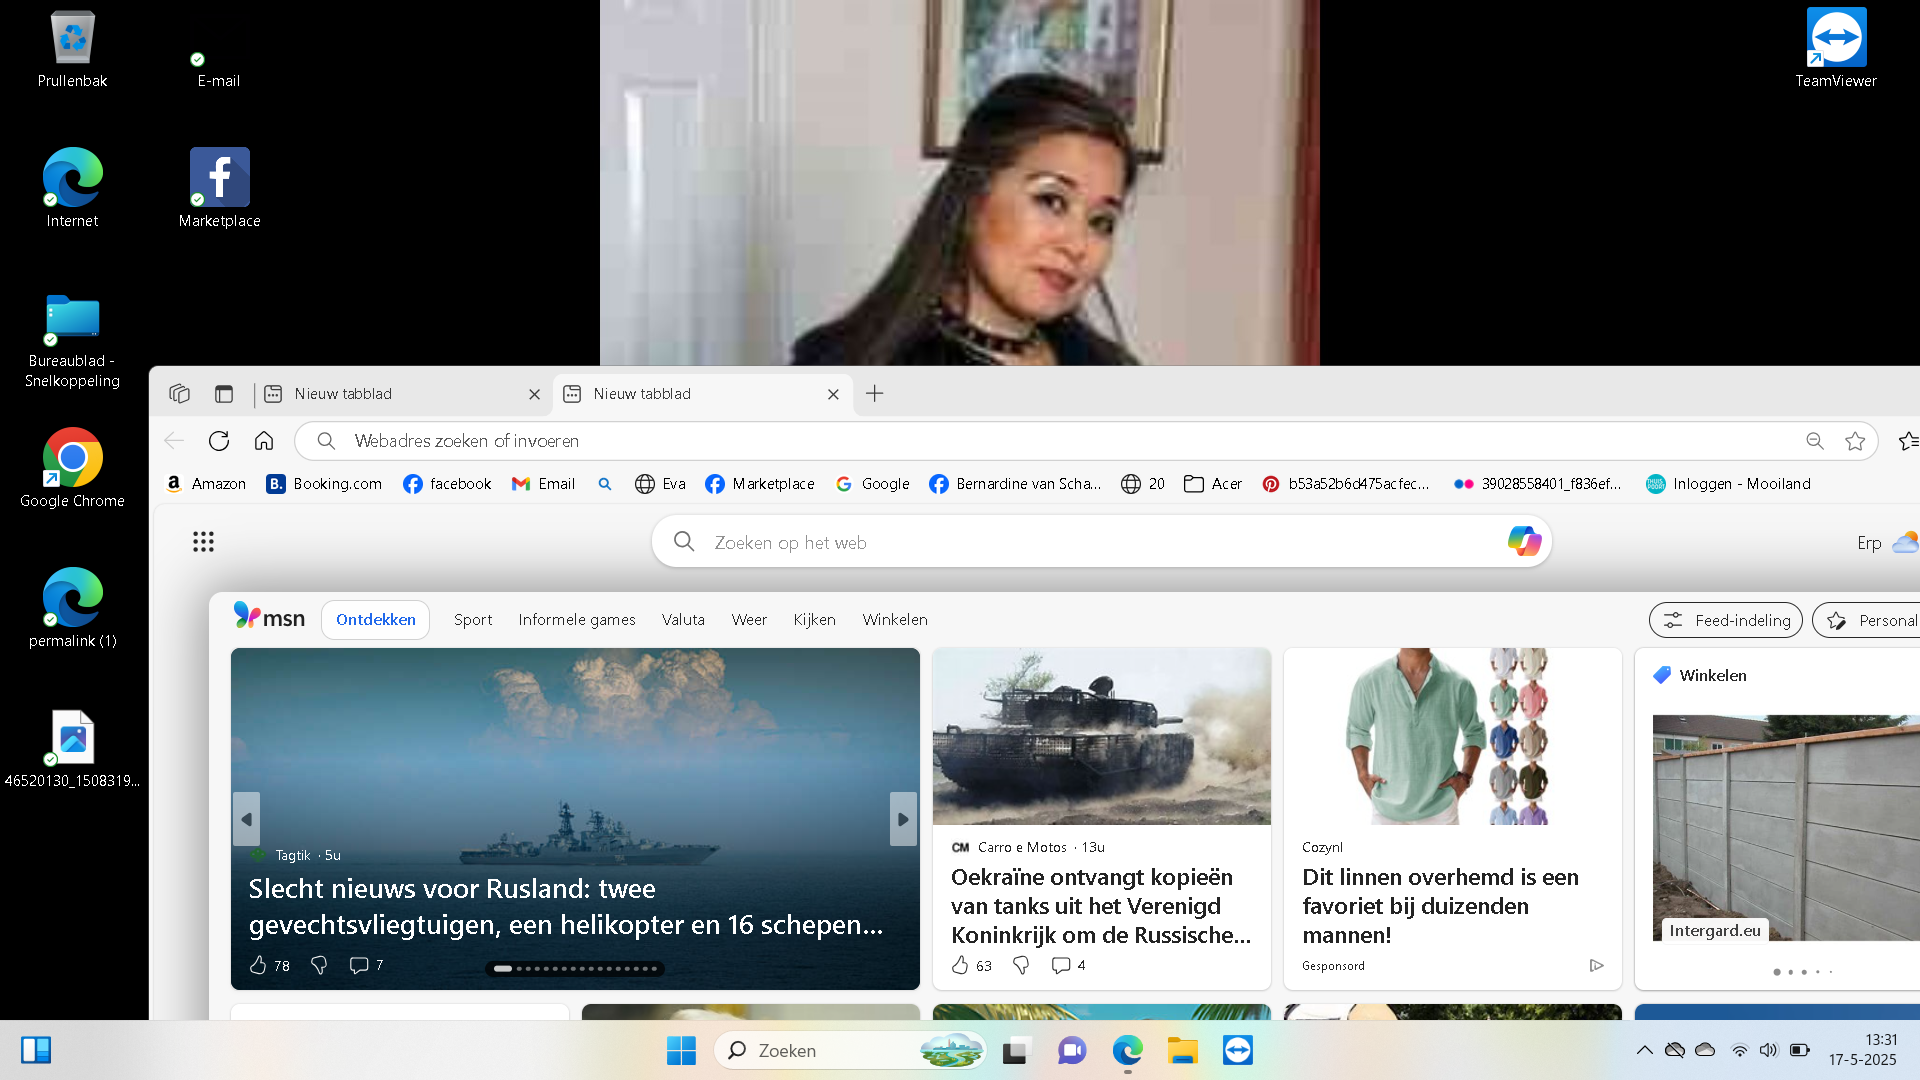Open the Acer bookmarks folder
Image resolution: width=1920 pixels, height=1080 pixels.
(x=1213, y=484)
